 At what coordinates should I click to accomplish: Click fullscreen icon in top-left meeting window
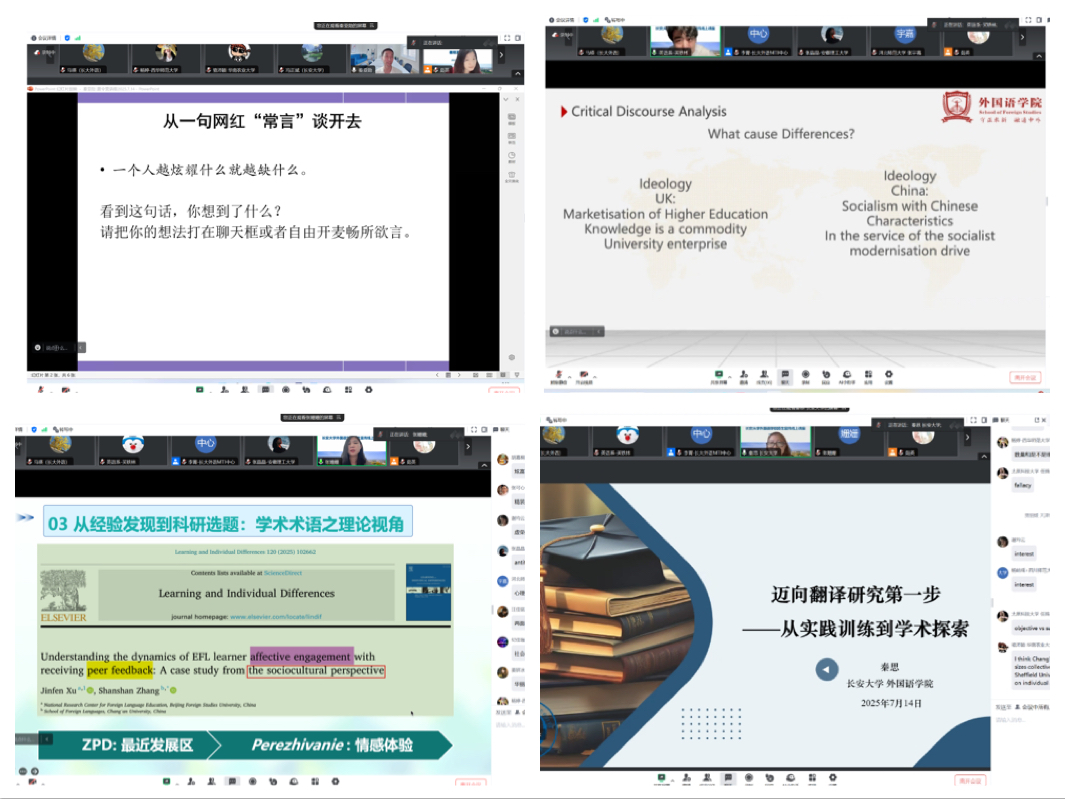506,37
